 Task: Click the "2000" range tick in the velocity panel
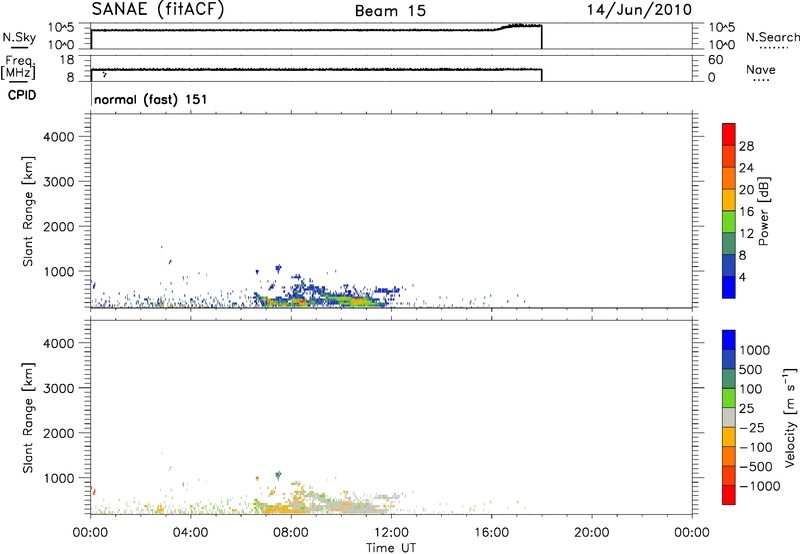[59, 433]
